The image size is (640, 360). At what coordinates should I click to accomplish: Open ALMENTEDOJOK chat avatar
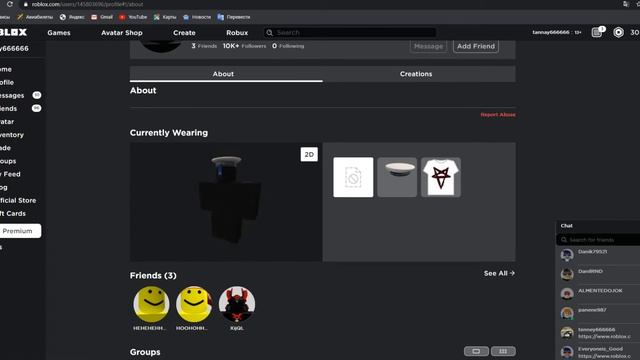pyautogui.click(x=567, y=293)
